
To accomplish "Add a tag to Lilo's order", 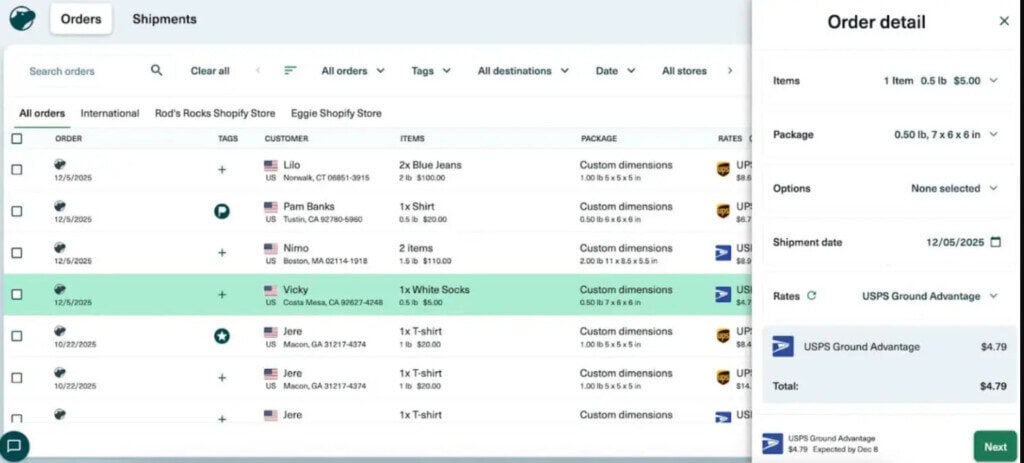I will pos(221,170).
